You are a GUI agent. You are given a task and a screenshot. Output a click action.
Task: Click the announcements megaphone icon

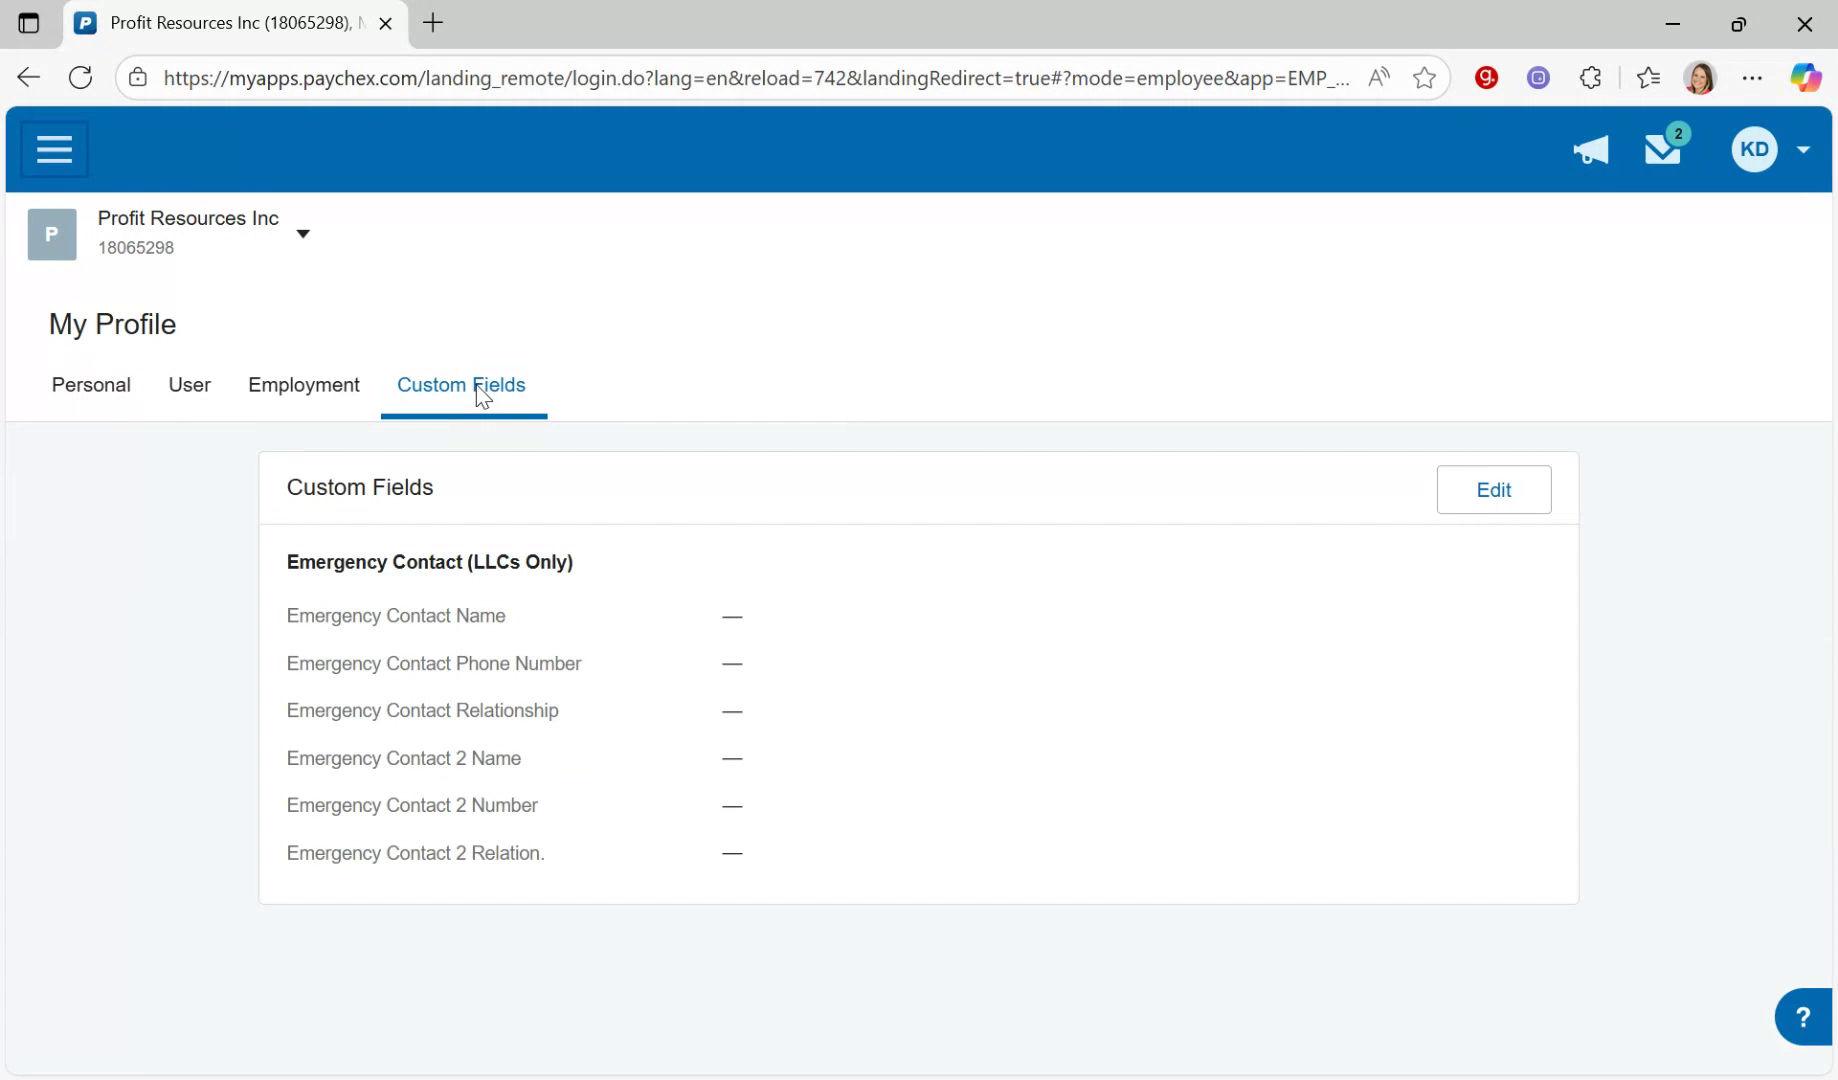click(x=1590, y=149)
